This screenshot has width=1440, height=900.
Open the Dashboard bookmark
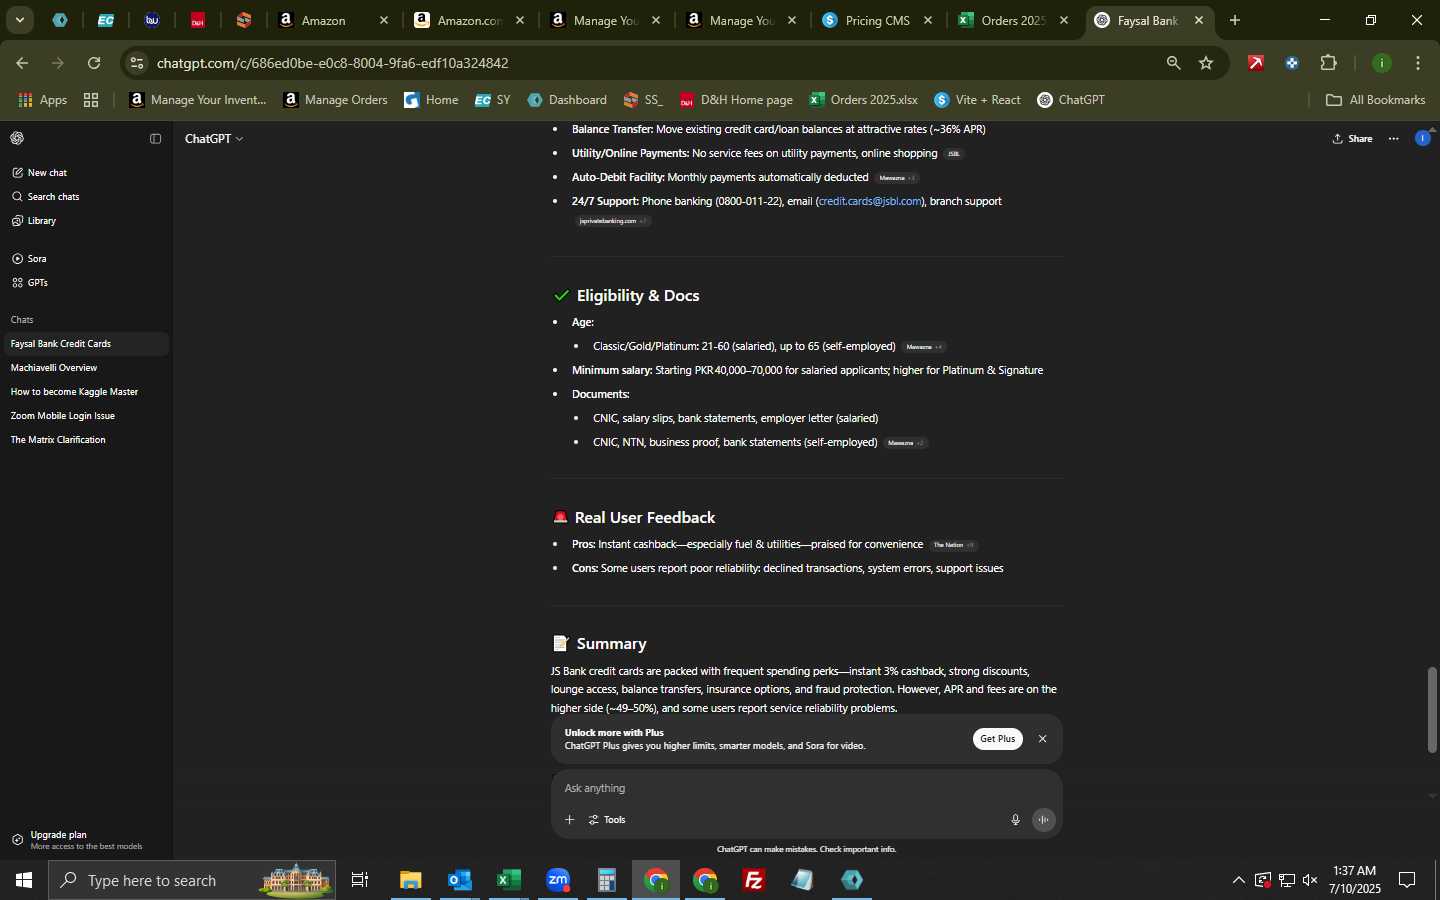pos(567,100)
